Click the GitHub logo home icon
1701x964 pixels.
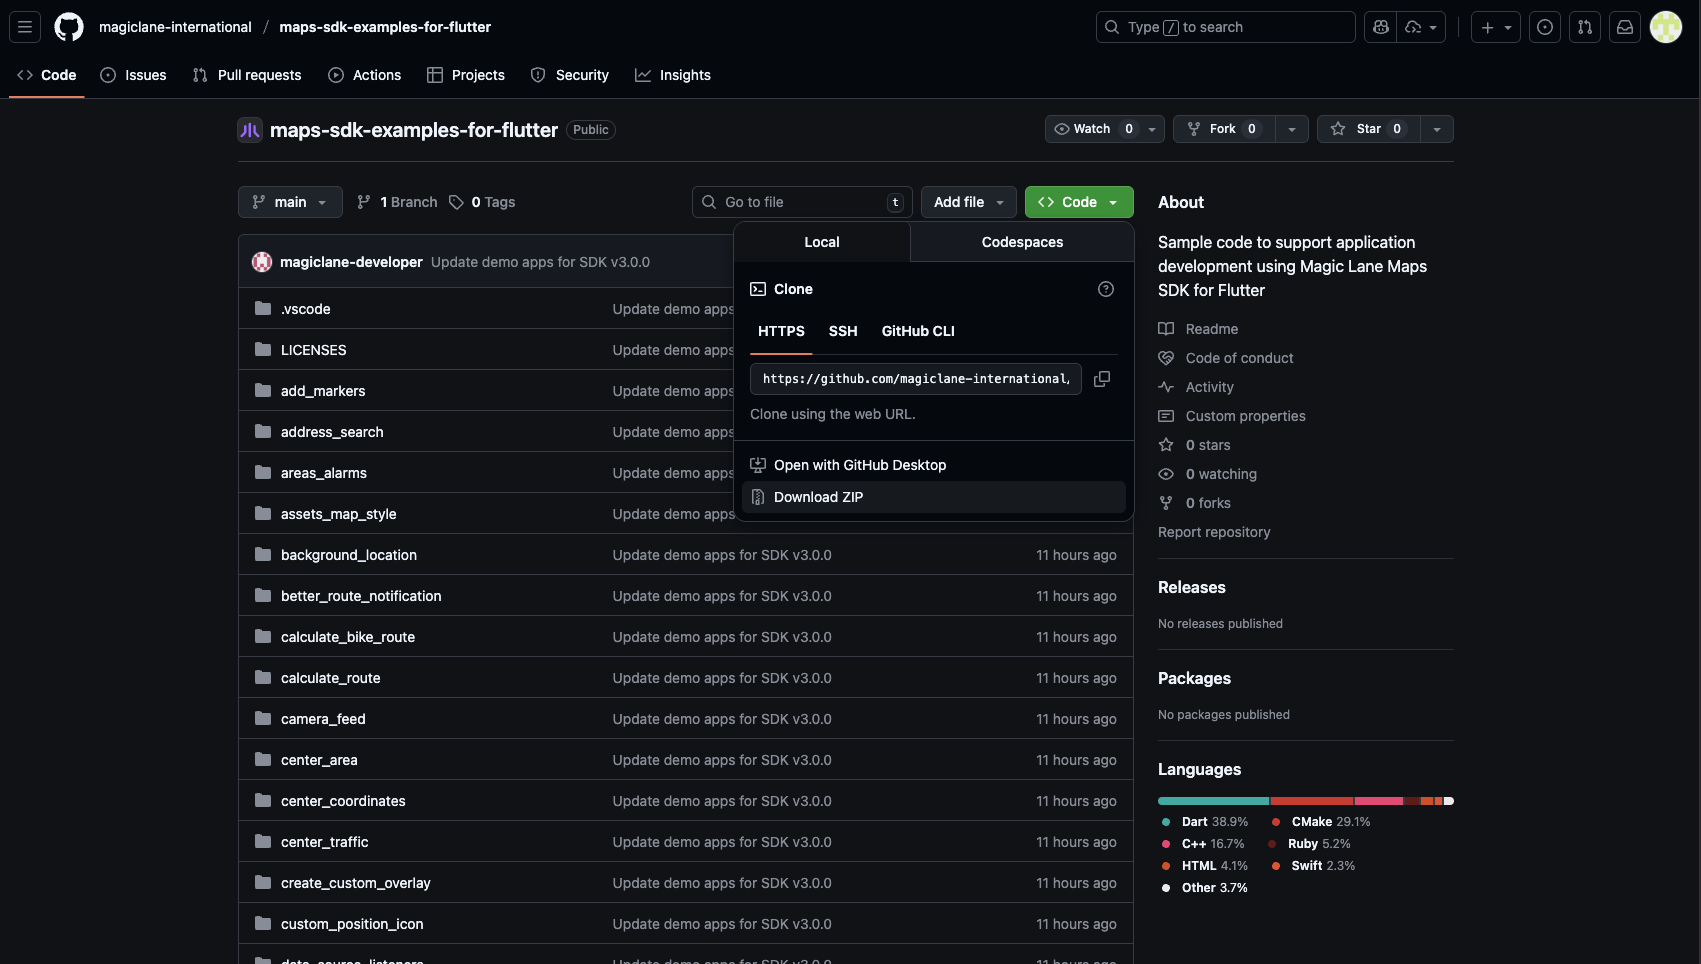(x=69, y=27)
